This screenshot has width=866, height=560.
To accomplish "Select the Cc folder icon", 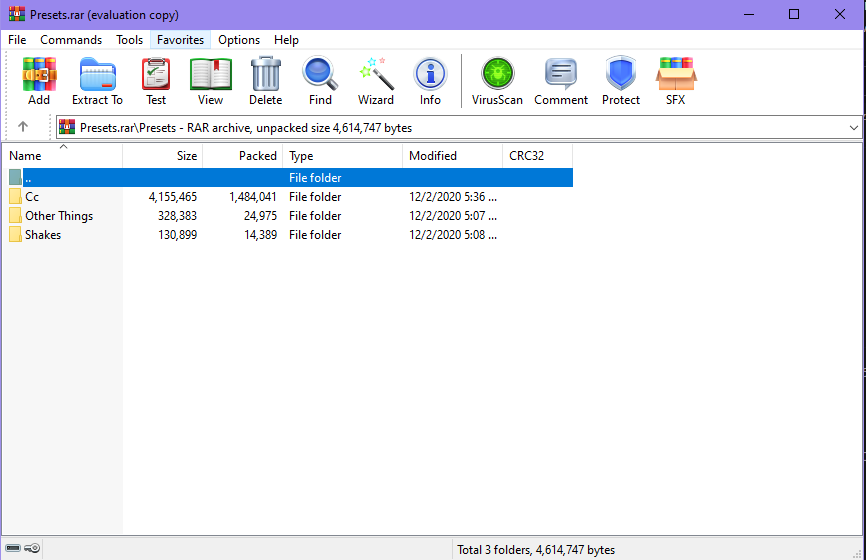I will pyautogui.click(x=15, y=197).
